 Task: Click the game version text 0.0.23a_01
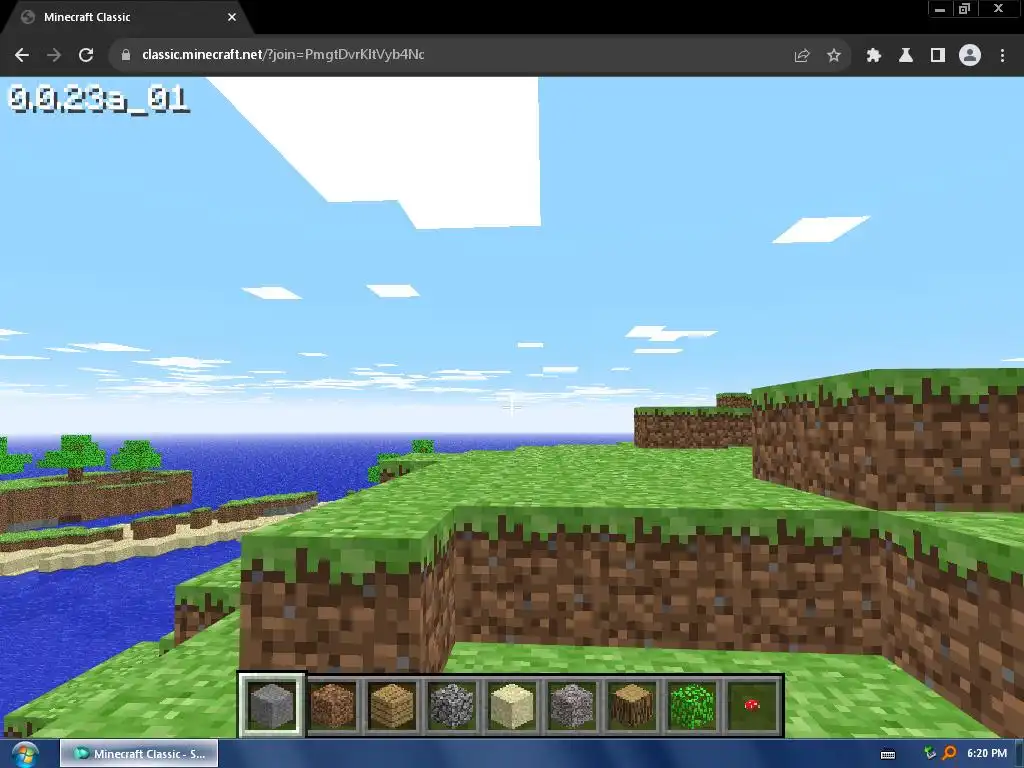[99, 100]
